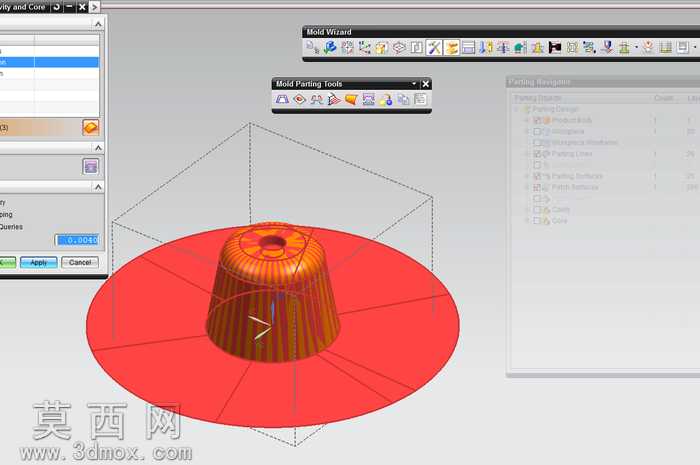Expand the Product Body tree node
The image size is (700, 465).
[x=527, y=120]
